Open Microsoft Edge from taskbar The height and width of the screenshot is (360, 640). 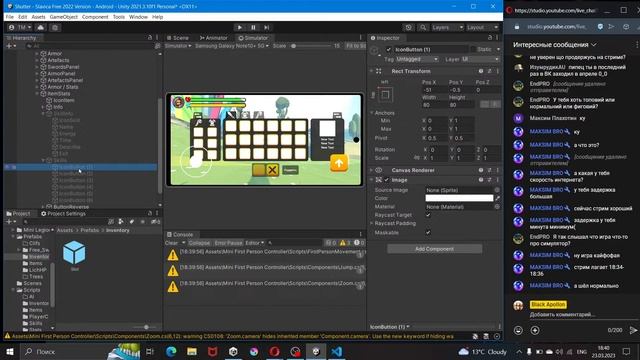pos(171,351)
